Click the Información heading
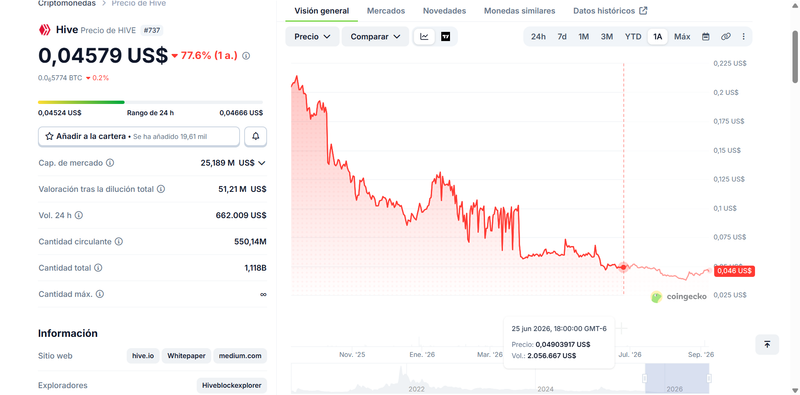The width and height of the screenshot is (800, 395). pos(68,333)
